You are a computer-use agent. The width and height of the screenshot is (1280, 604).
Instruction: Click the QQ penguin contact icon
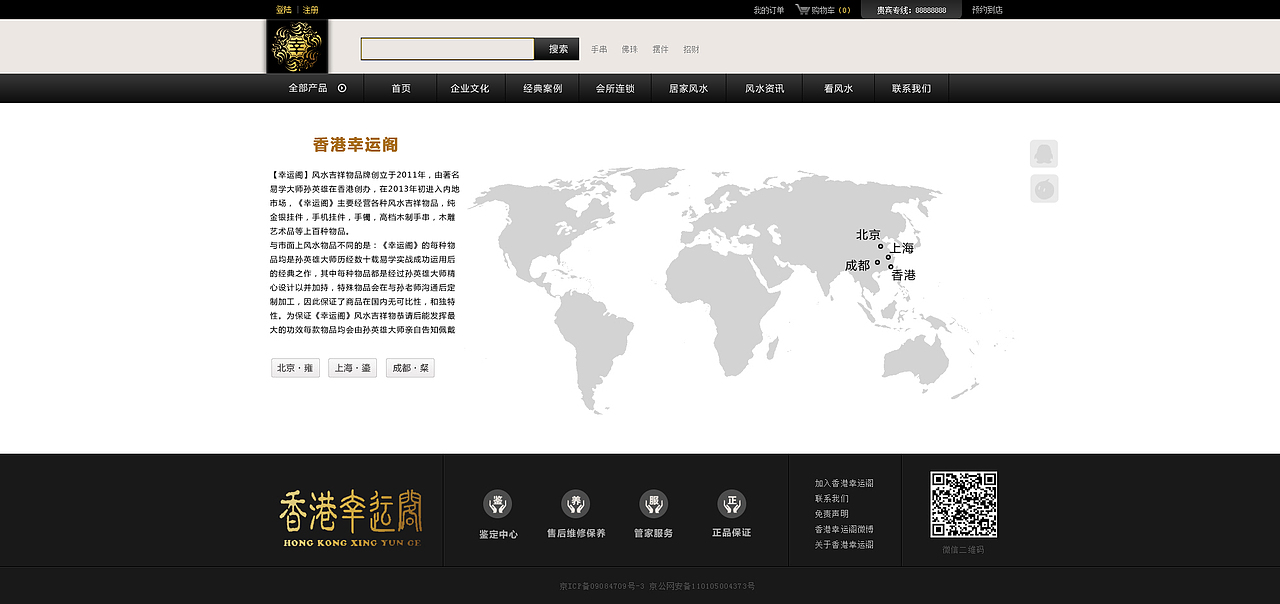pos(1044,154)
